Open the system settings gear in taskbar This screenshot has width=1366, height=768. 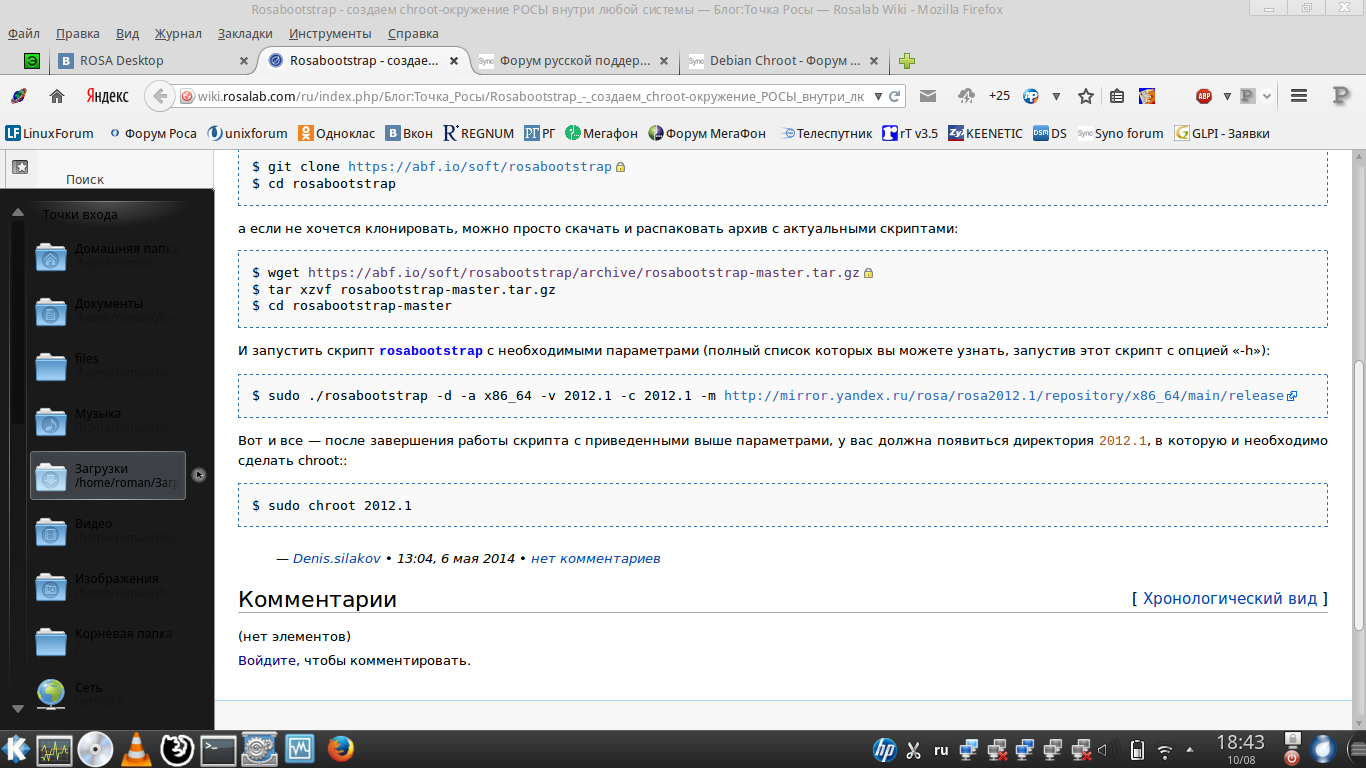pyautogui.click(x=259, y=748)
